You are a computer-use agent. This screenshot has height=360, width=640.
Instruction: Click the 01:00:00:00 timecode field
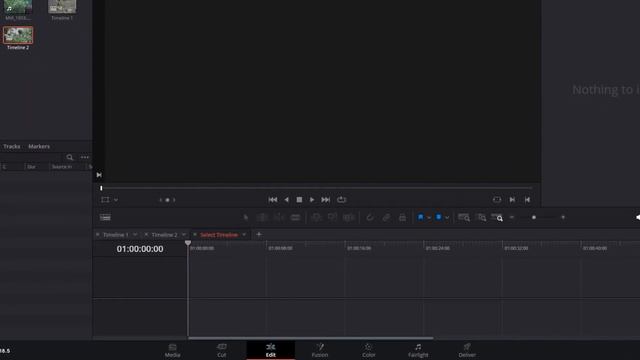point(140,249)
